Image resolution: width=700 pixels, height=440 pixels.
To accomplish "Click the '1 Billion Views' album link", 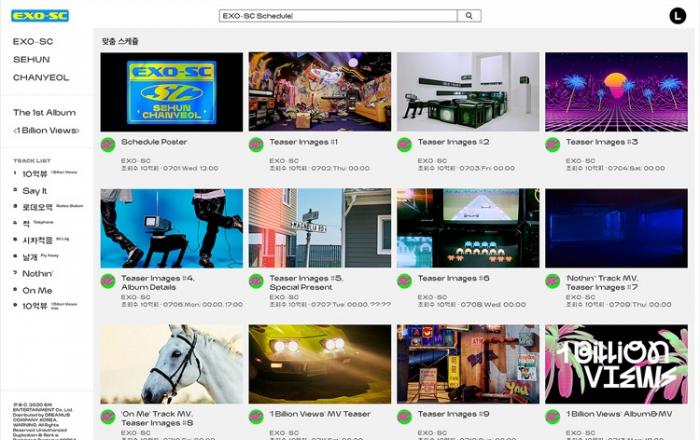I will click(x=45, y=130).
